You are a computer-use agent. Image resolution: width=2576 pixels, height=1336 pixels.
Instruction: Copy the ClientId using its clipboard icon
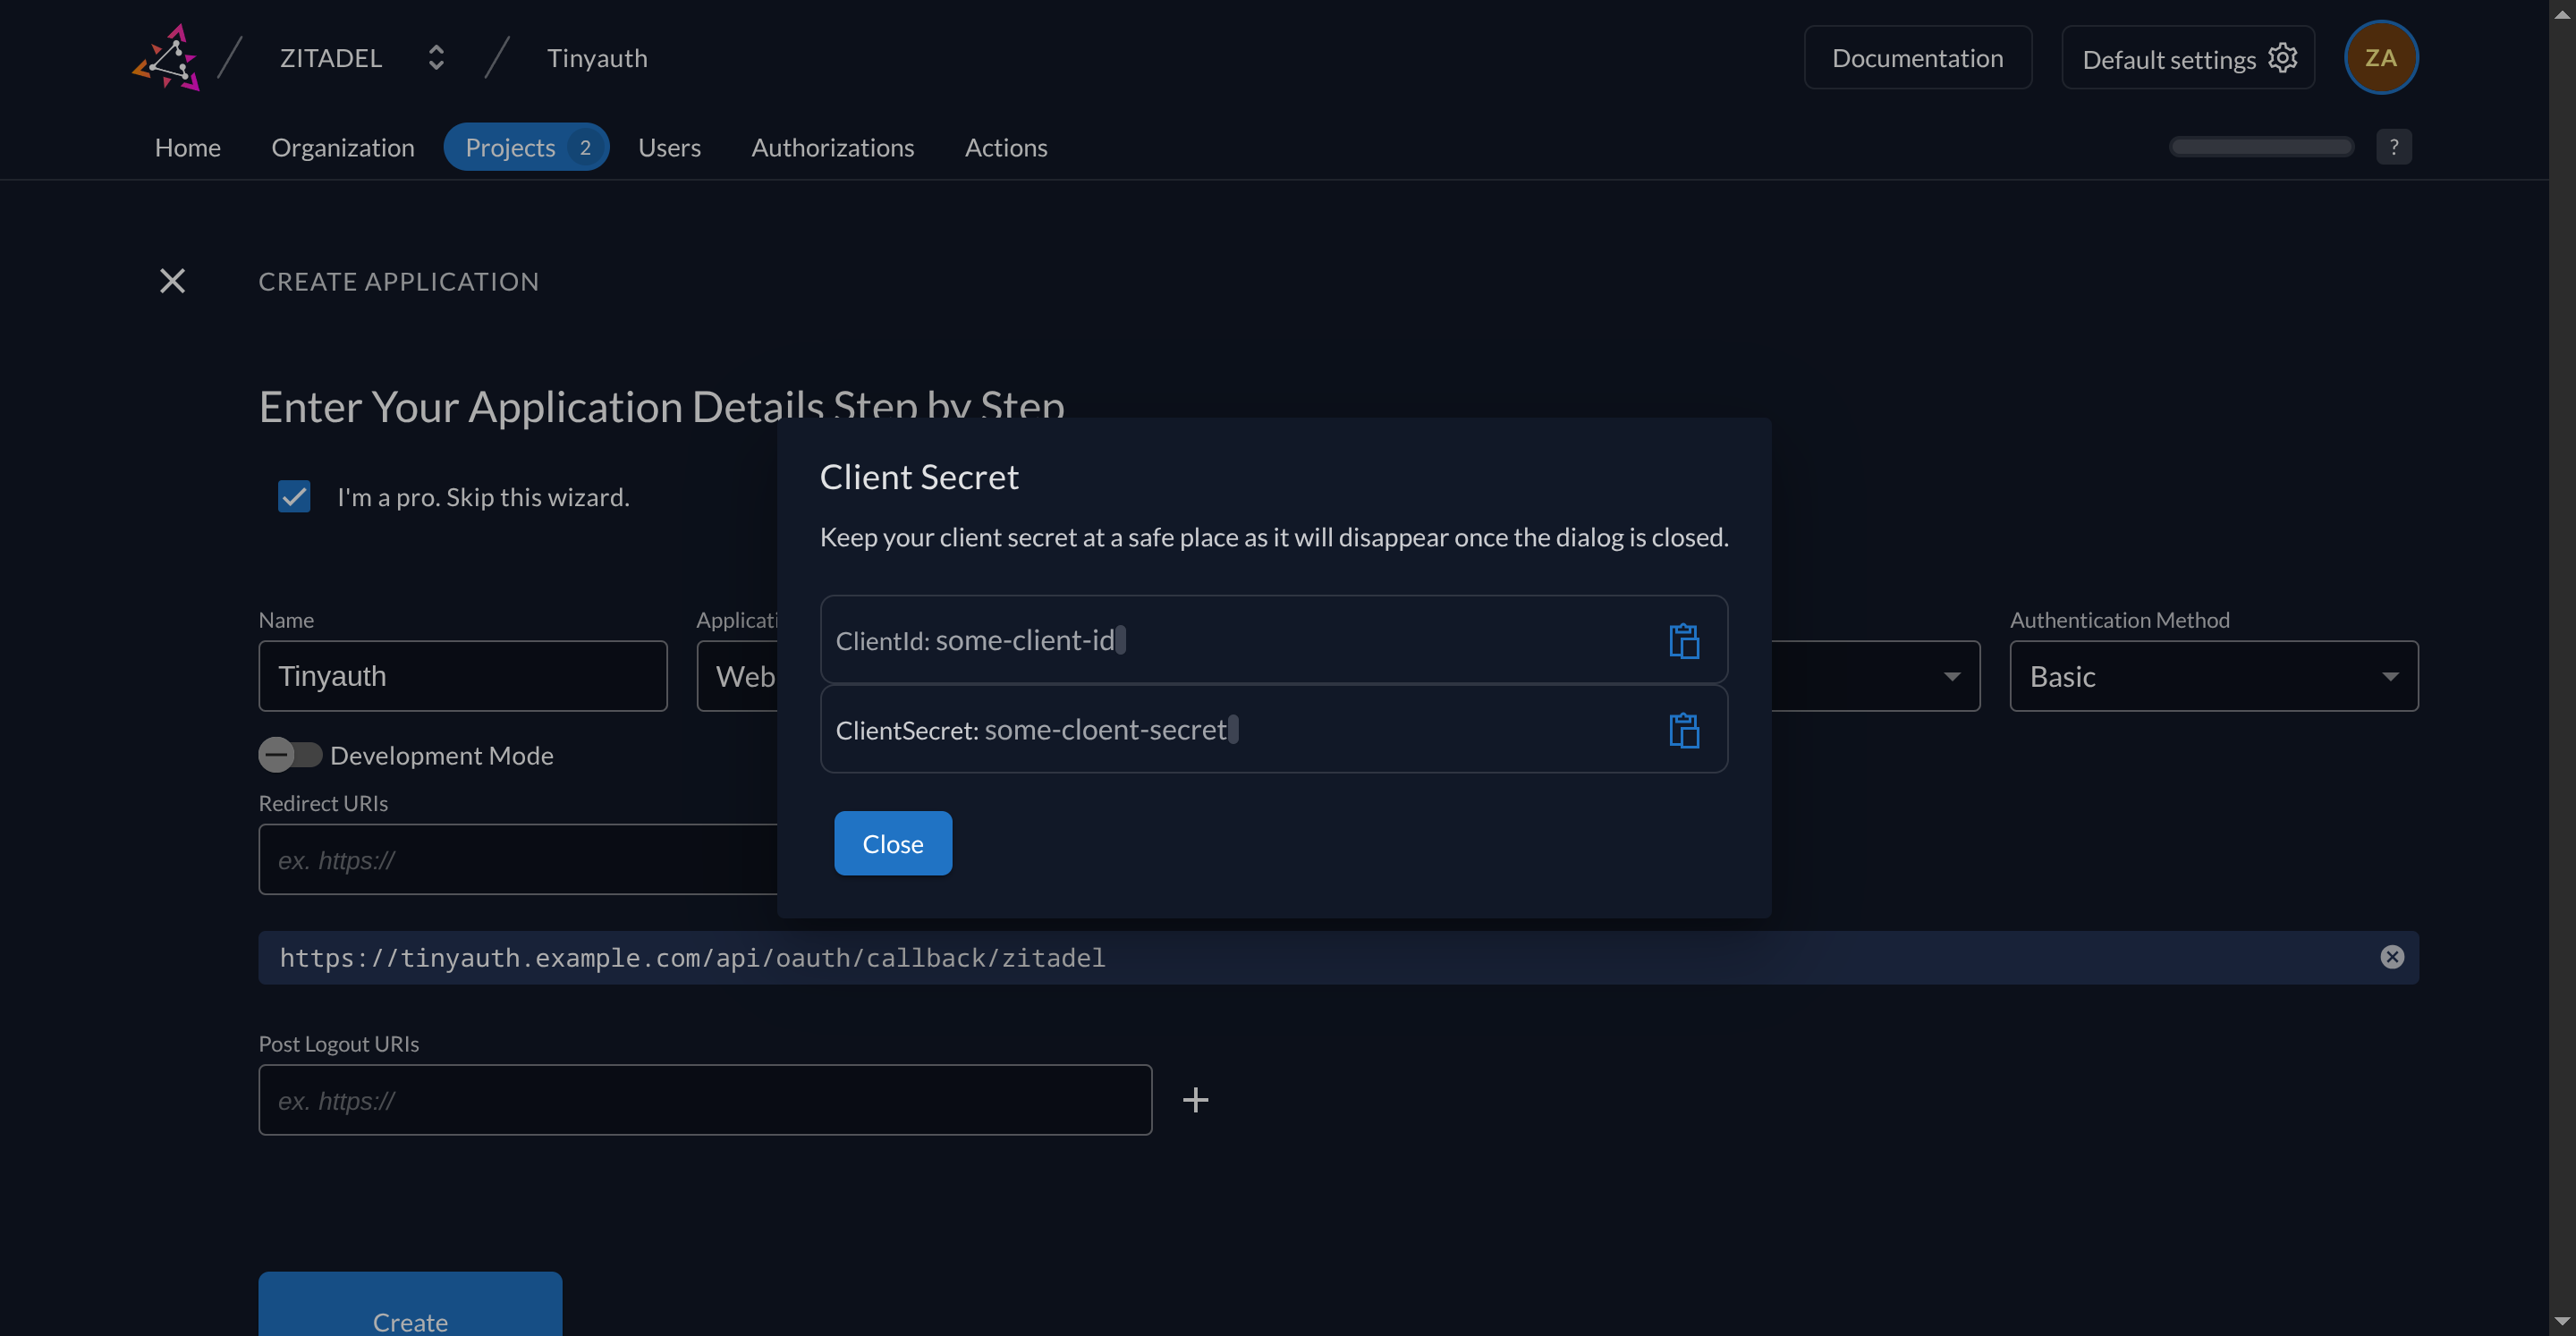point(1684,640)
